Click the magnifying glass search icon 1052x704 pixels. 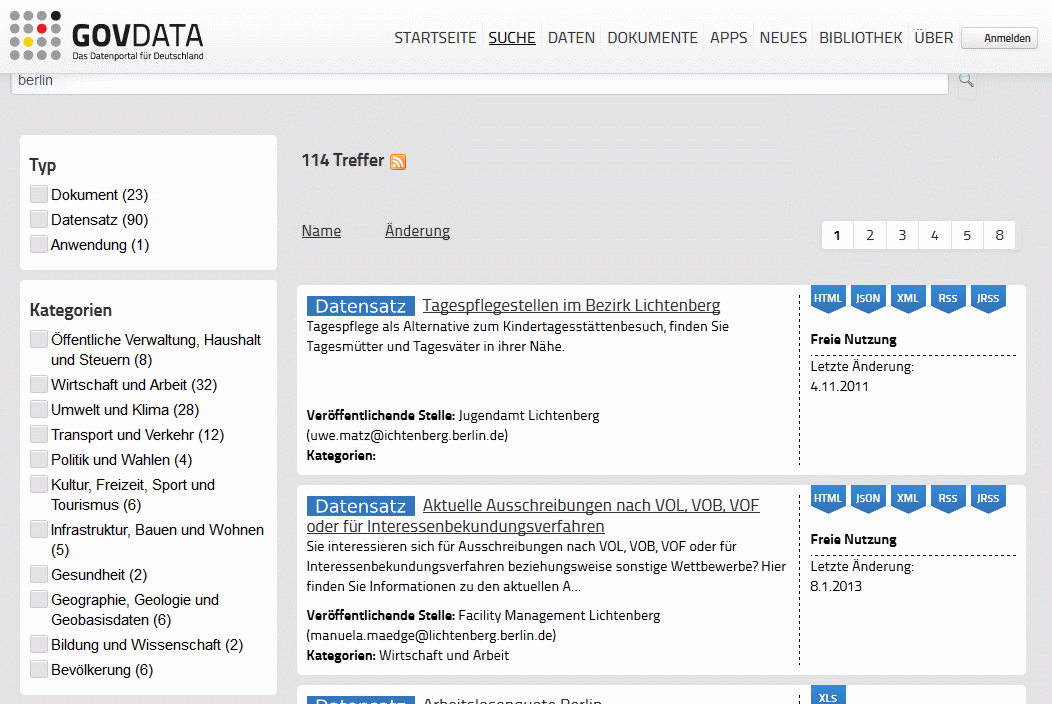coord(966,81)
